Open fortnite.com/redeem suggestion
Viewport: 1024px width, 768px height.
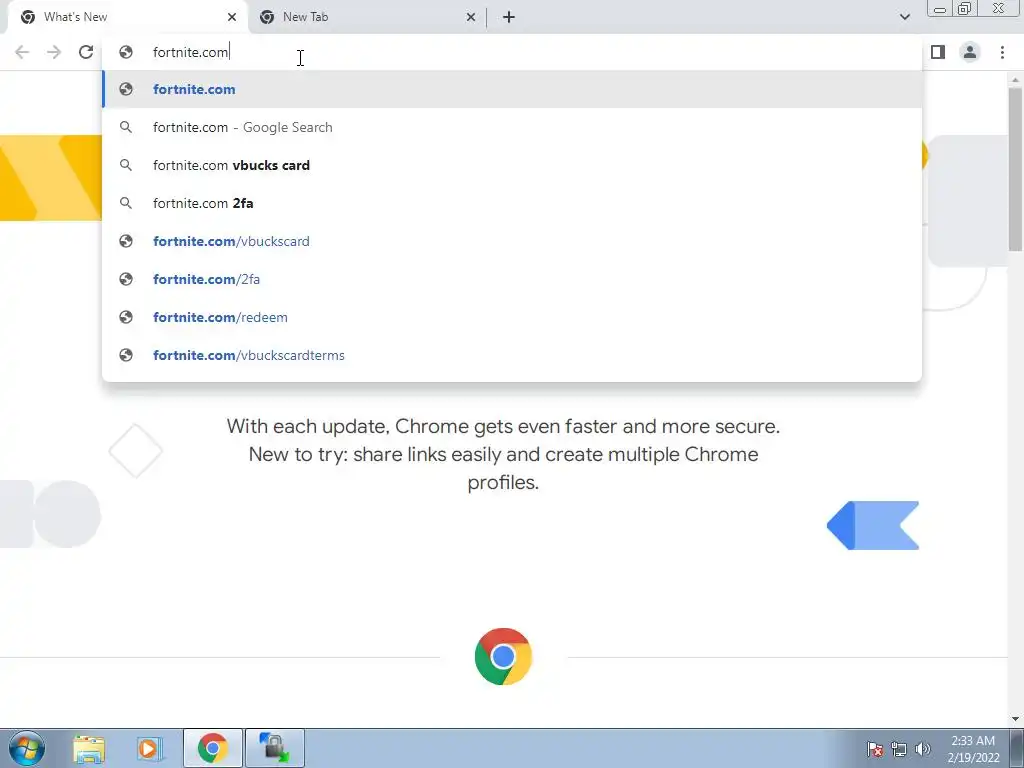point(512,317)
